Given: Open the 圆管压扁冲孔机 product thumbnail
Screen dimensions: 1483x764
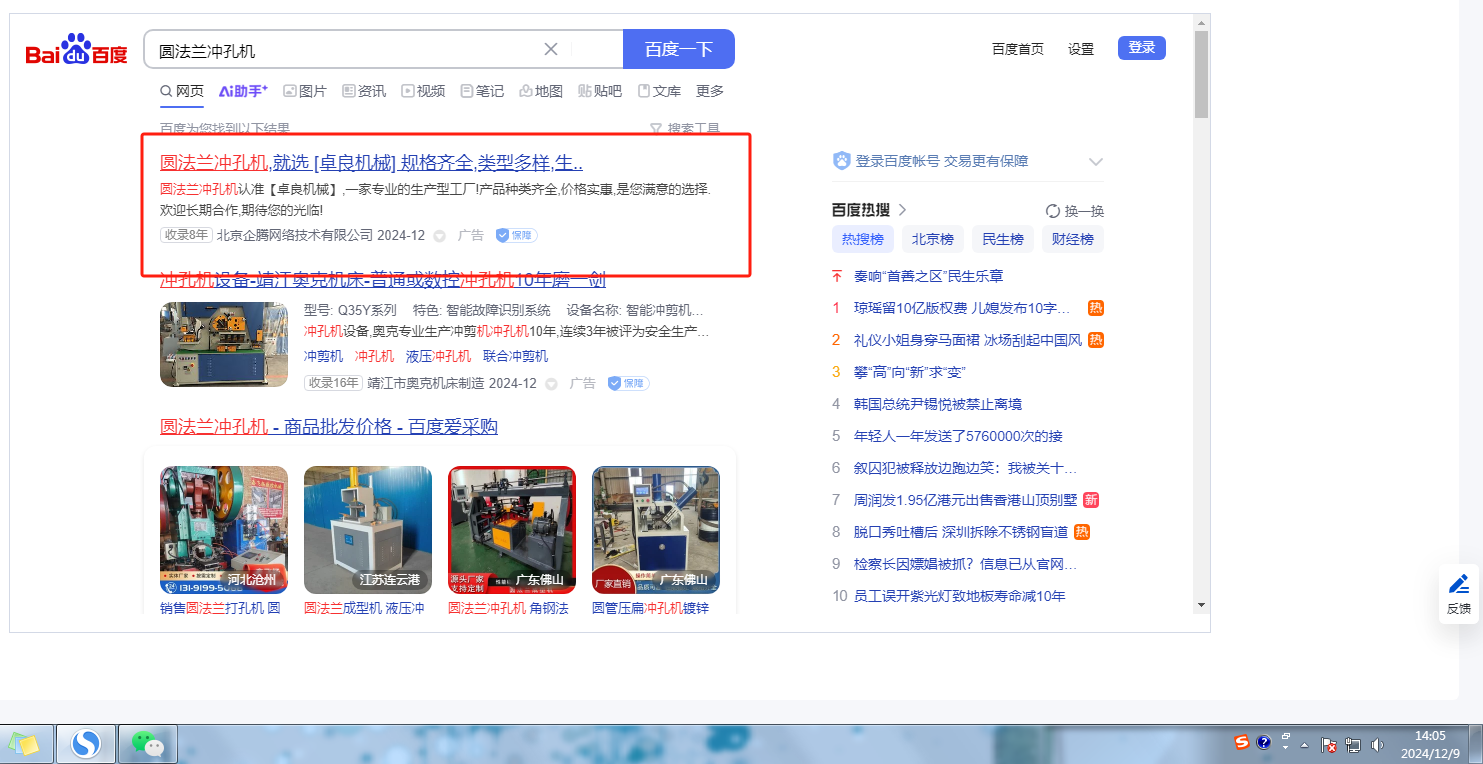Looking at the screenshot, I should (x=656, y=530).
